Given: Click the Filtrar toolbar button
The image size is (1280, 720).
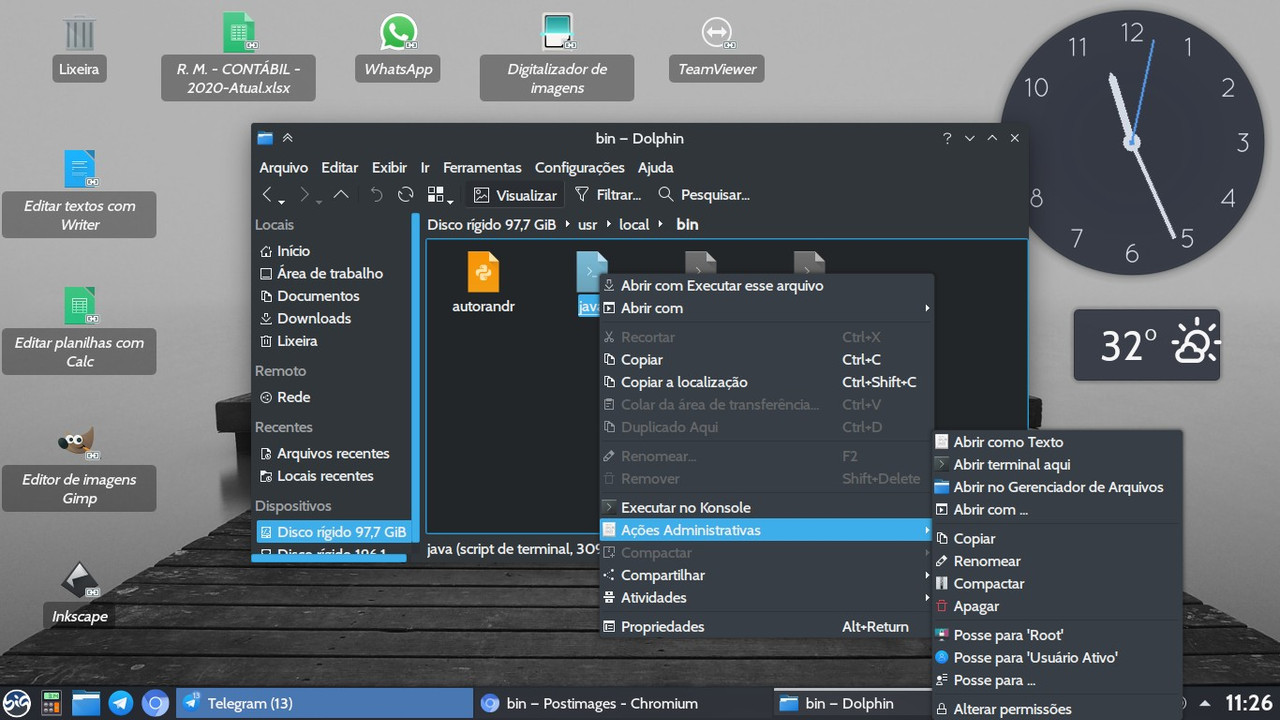Looking at the screenshot, I should pyautogui.click(x=608, y=195).
